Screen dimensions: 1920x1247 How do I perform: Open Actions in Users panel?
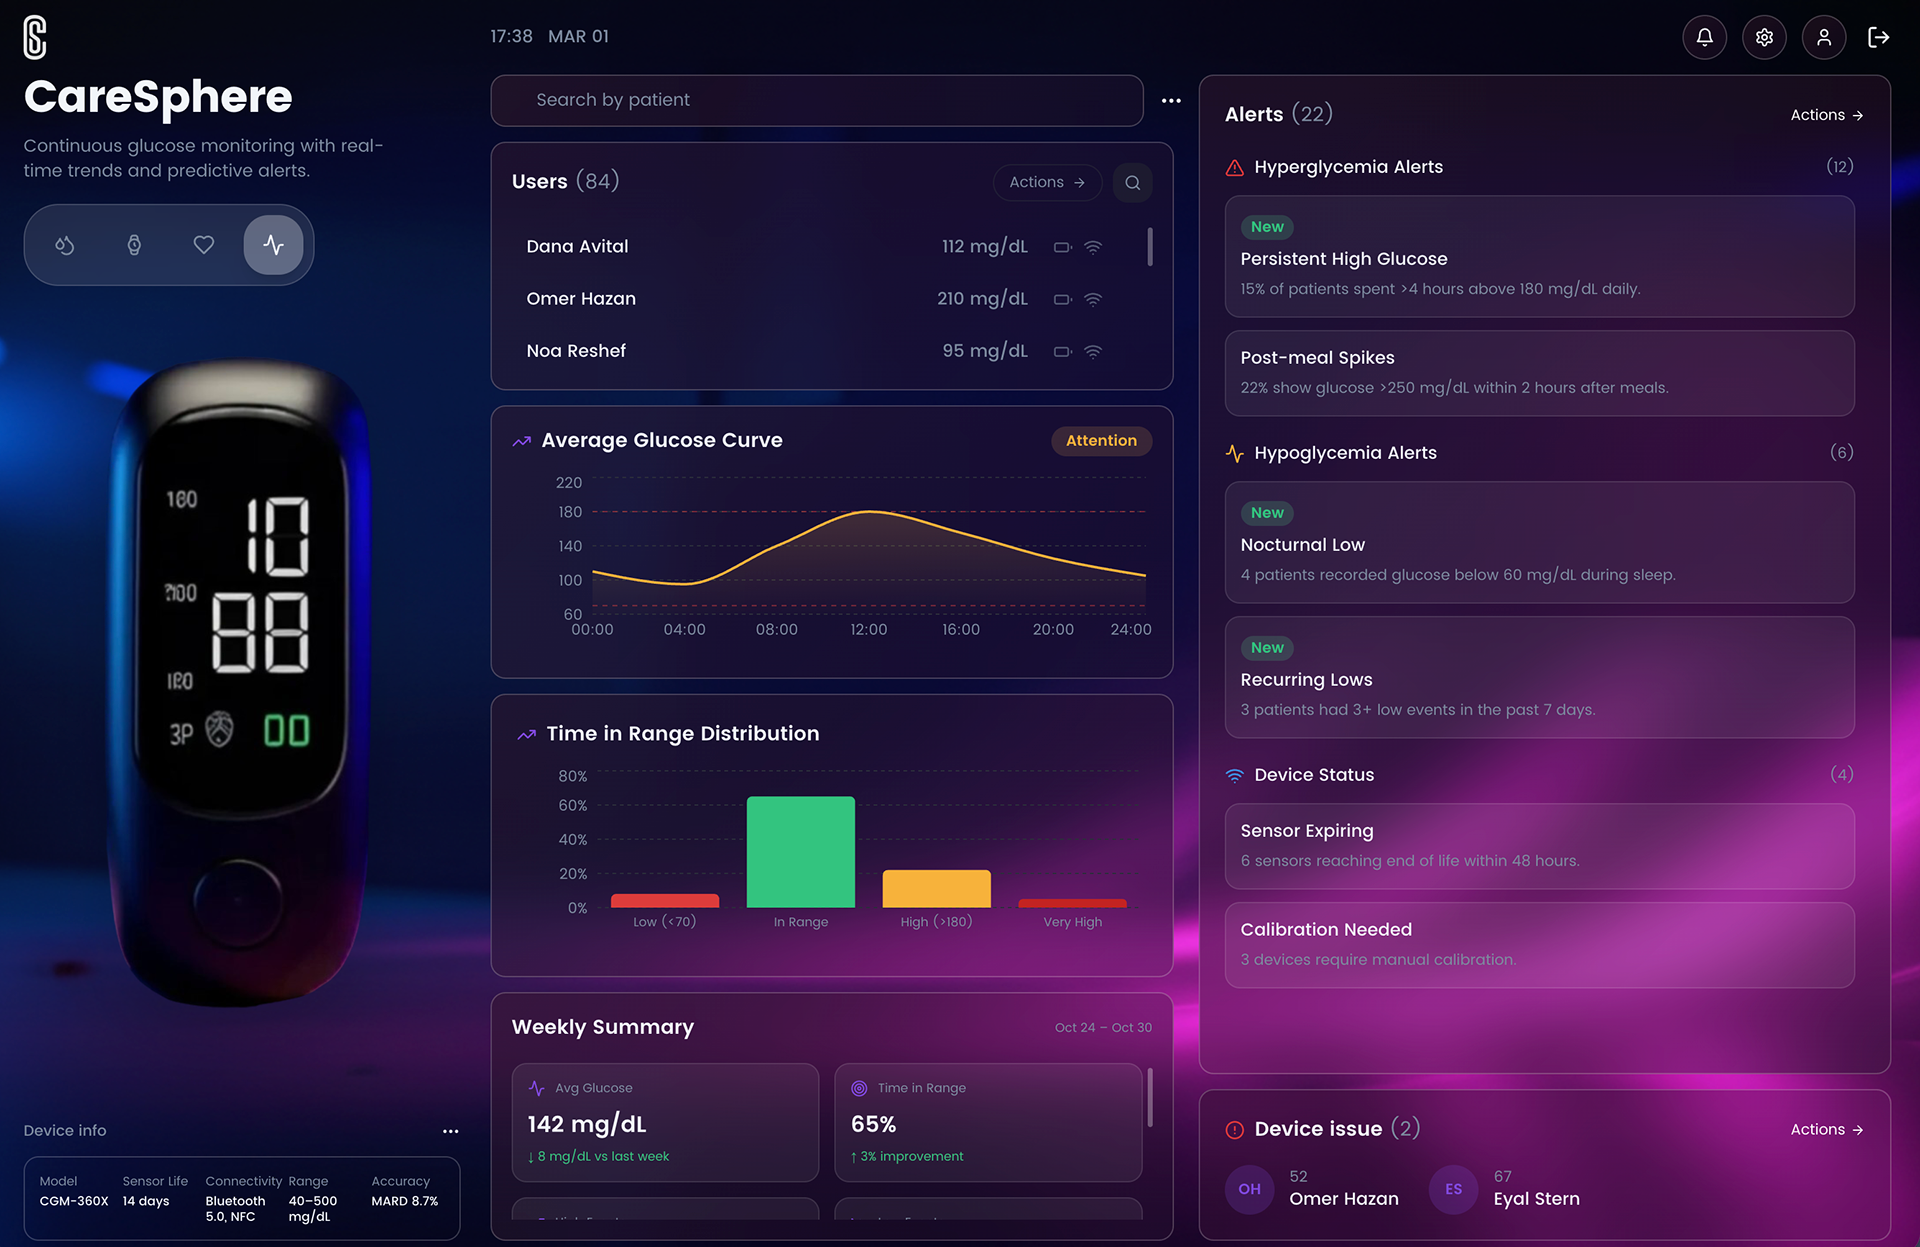click(1046, 183)
